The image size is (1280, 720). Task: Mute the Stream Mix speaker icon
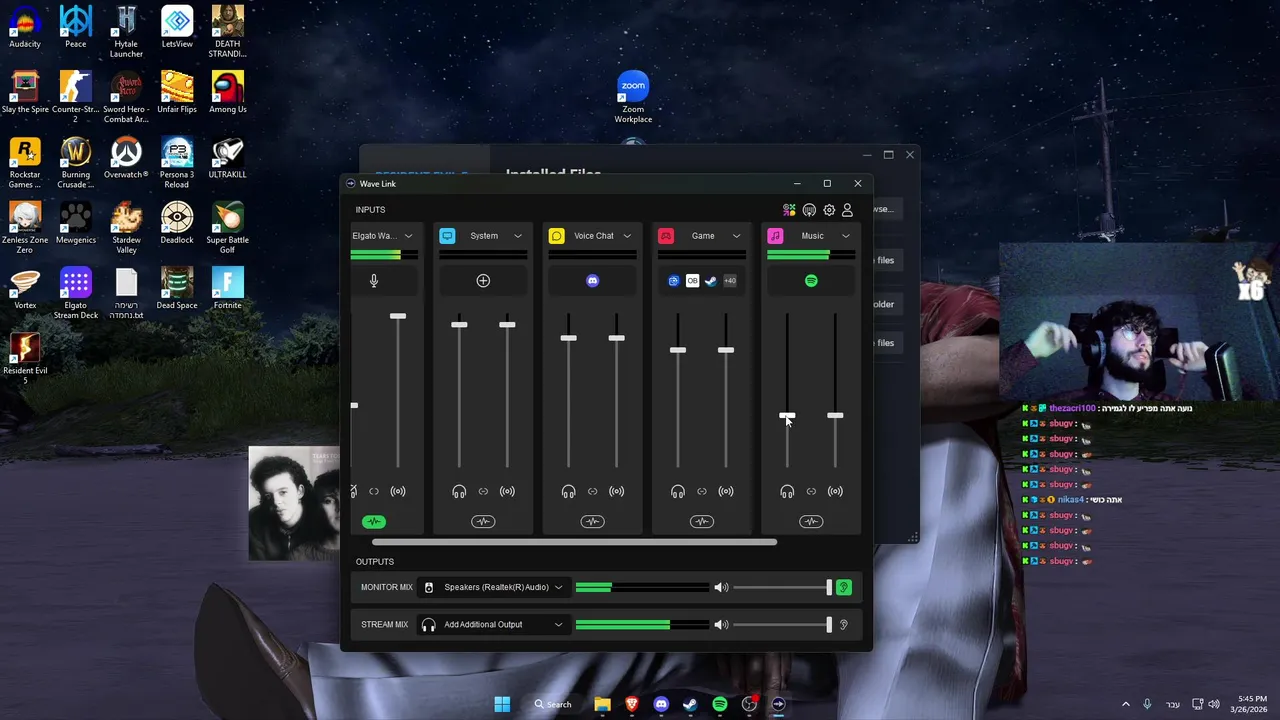pyautogui.click(x=721, y=625)
